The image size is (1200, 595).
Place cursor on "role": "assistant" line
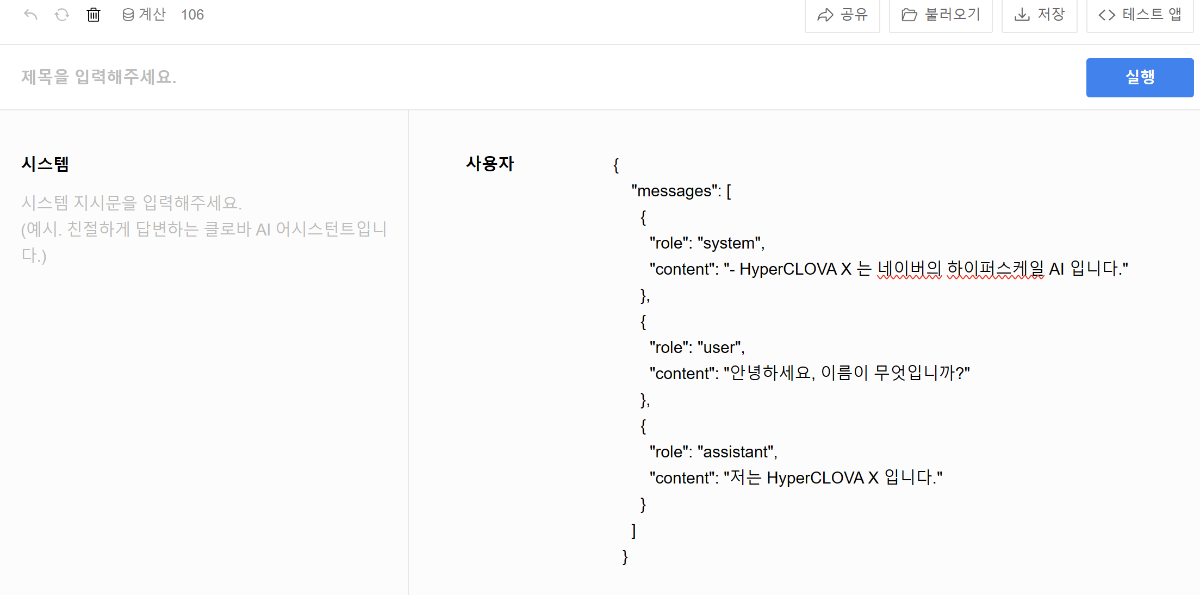tap(713, 452)
